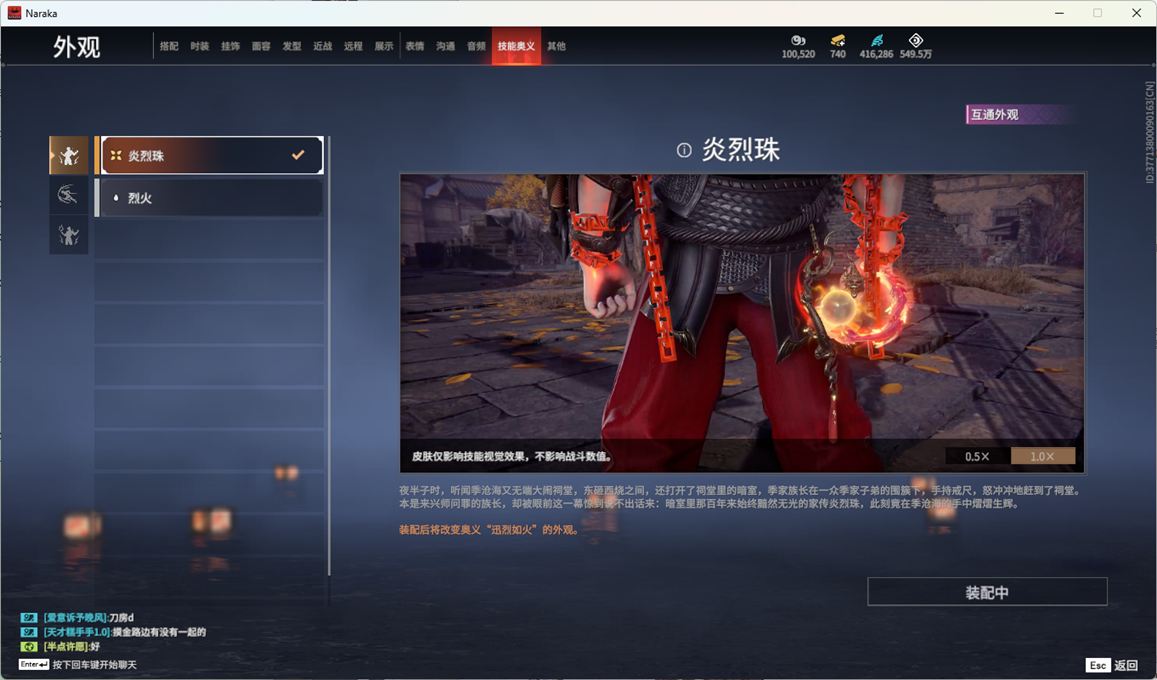Open the 互通外观 button
The height and width of the screenshot is (680, 1157).
[1017, 114]
